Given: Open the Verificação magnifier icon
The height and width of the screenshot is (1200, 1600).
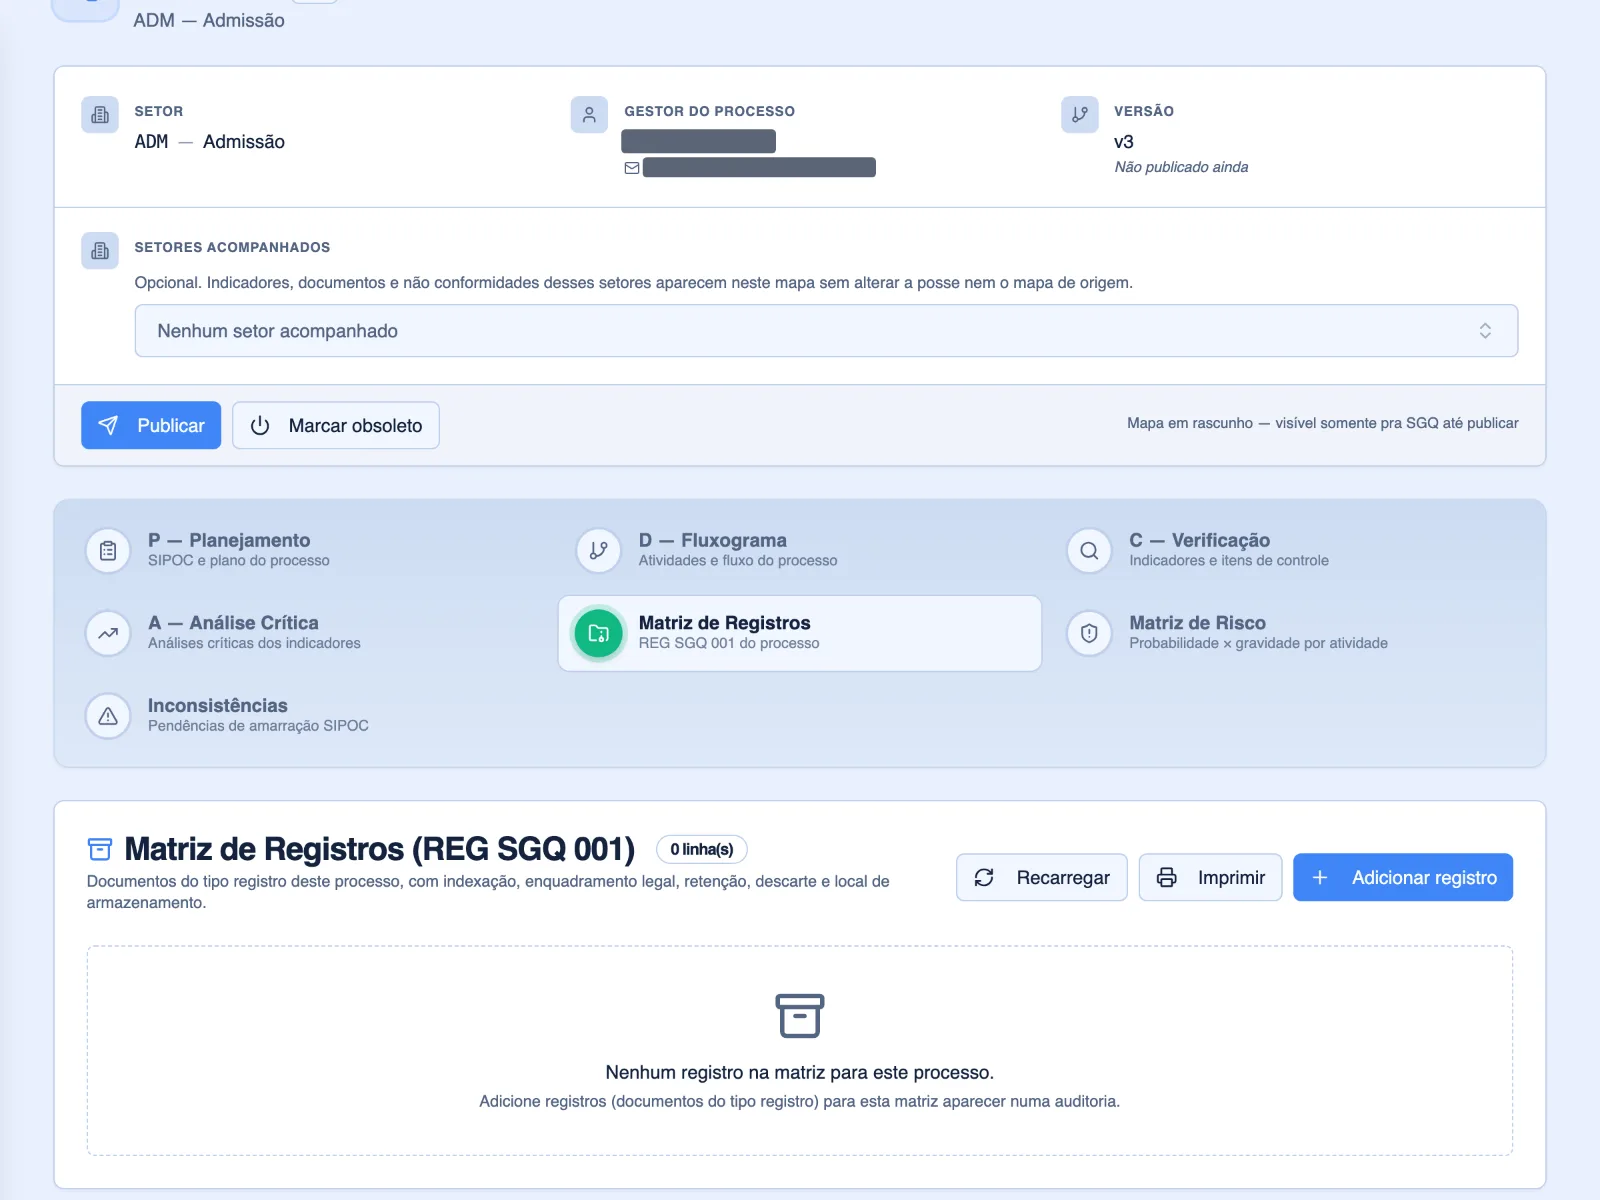Looking at the screenshot, I should tap(1089, 550).
